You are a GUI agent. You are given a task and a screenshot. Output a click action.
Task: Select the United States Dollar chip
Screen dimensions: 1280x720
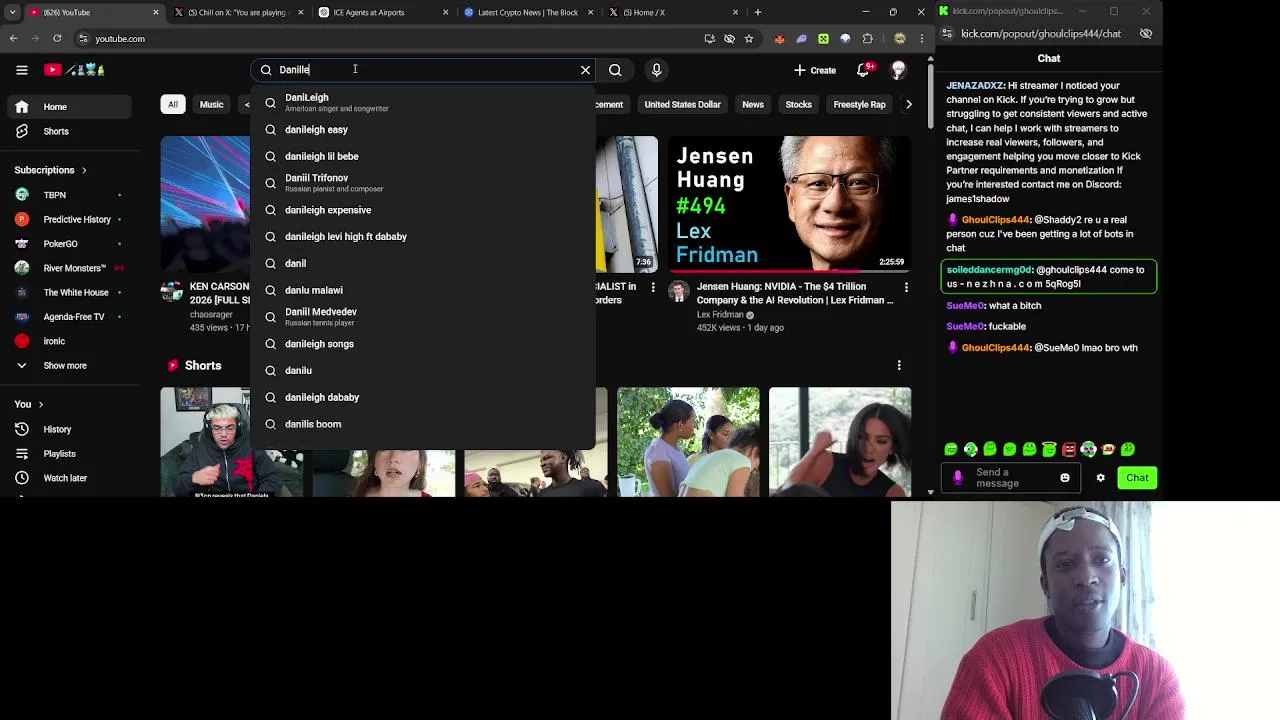point(682,104)
